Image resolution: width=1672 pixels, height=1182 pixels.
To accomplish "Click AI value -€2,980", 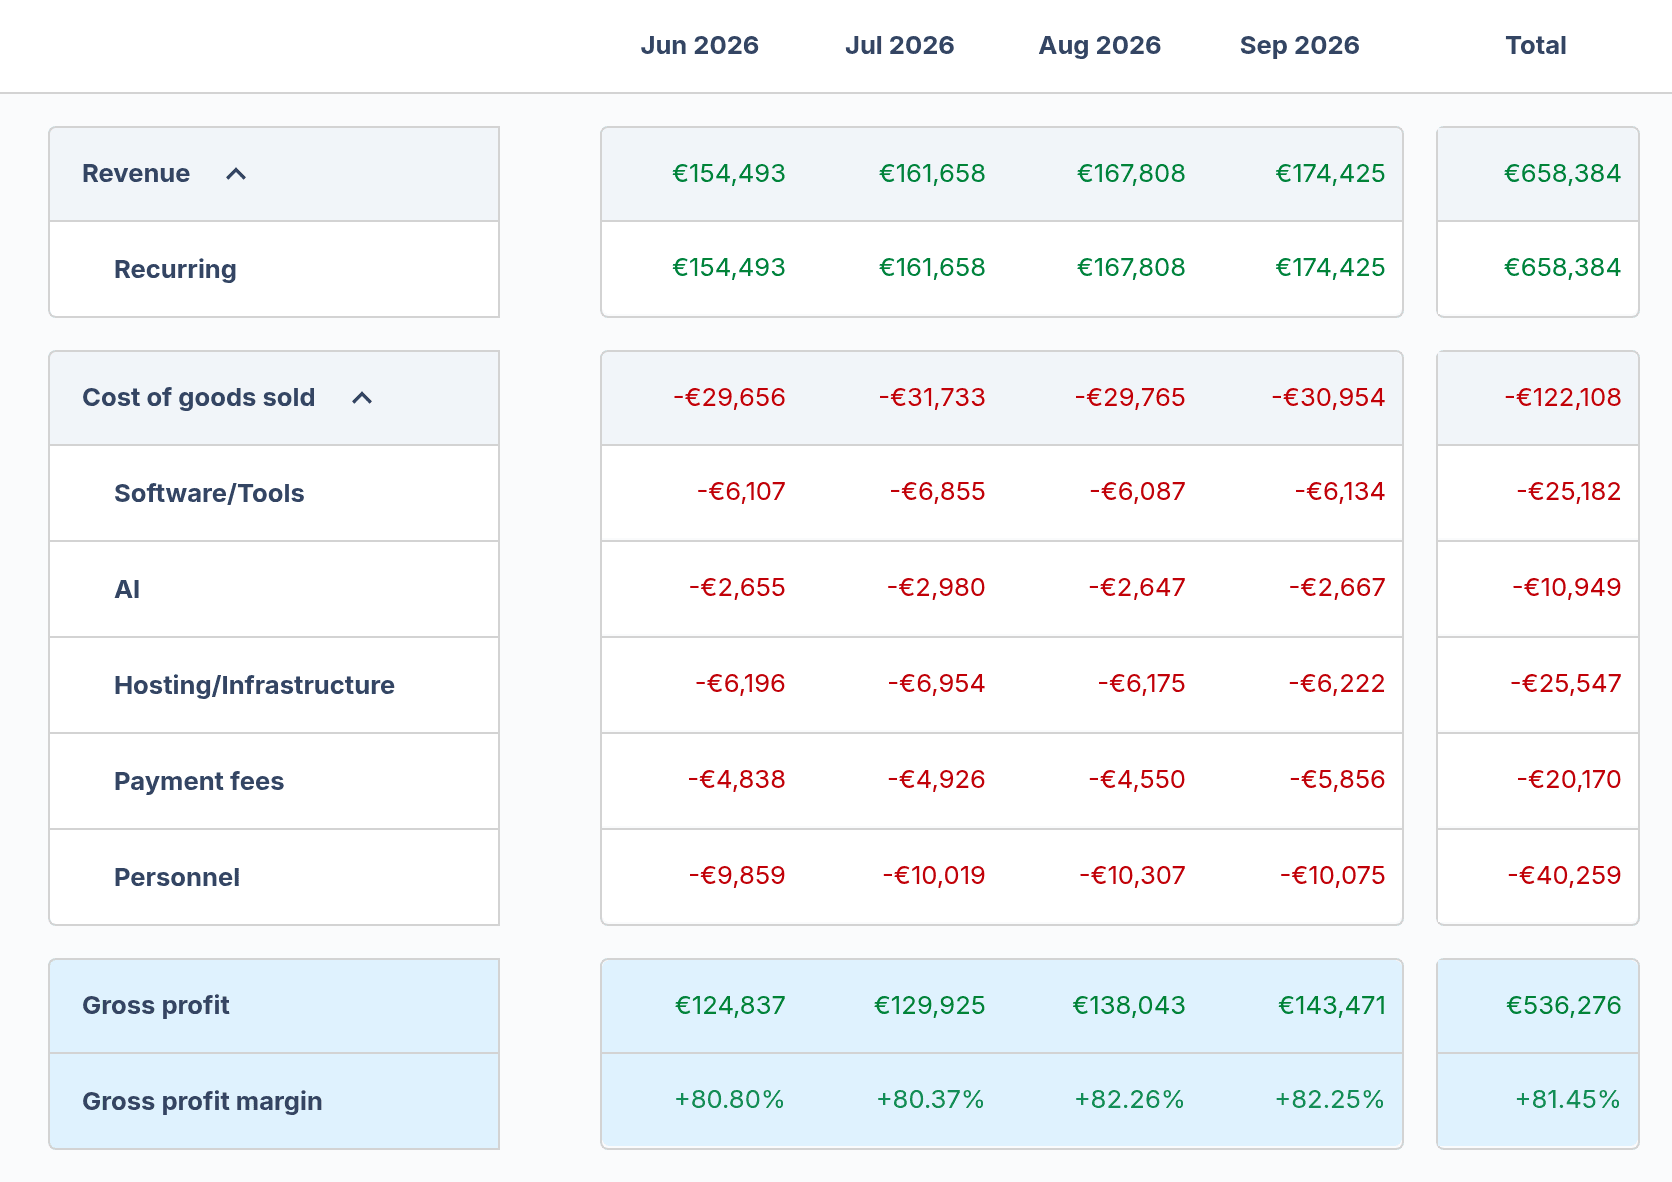I will coord(936,587).
